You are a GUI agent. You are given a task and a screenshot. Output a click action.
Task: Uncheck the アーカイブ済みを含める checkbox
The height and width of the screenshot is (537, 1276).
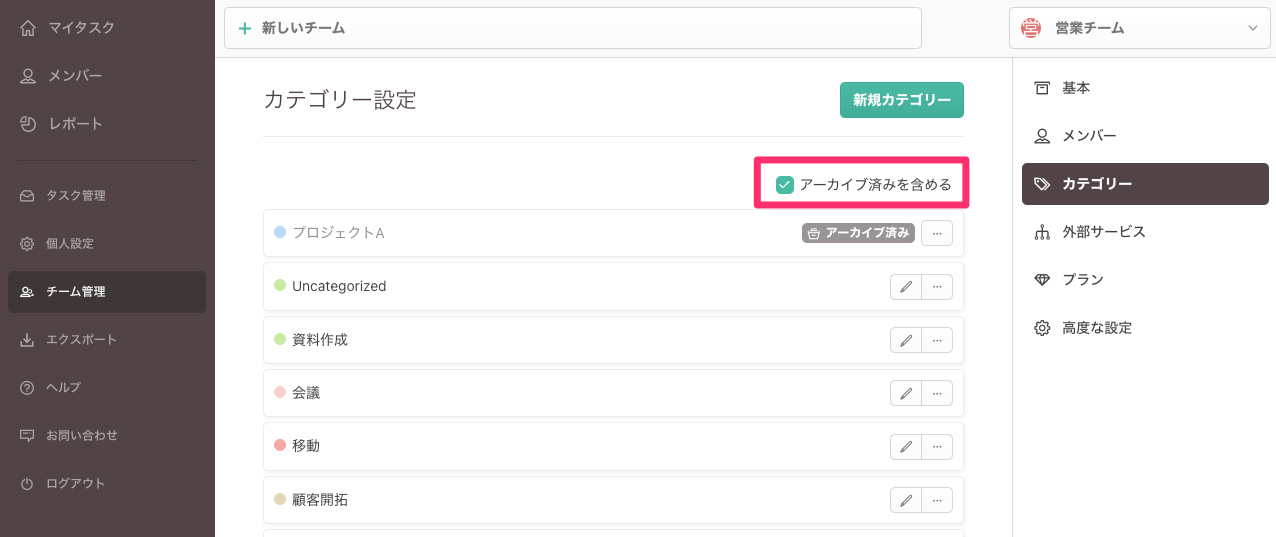pos(785,184)
